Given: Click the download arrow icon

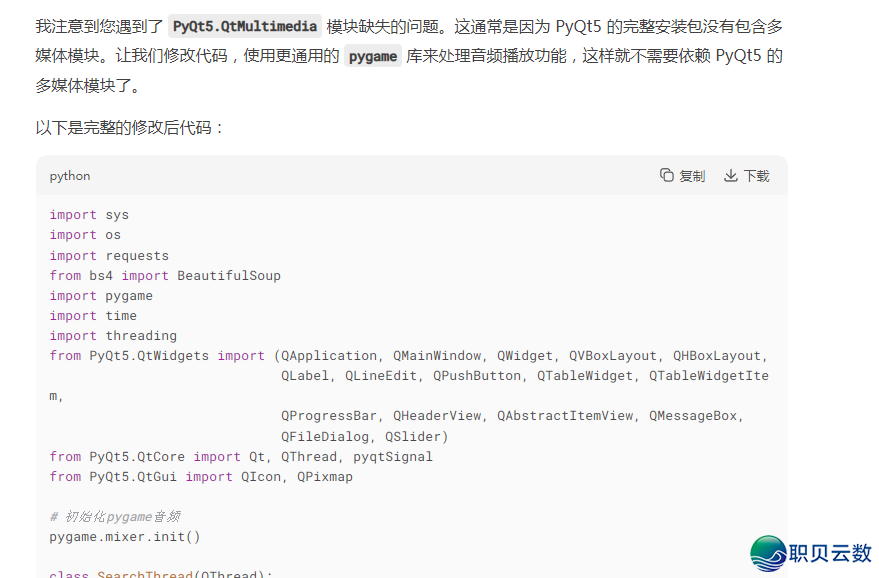Looking at the screenshot, I should (x=731, y=175).
